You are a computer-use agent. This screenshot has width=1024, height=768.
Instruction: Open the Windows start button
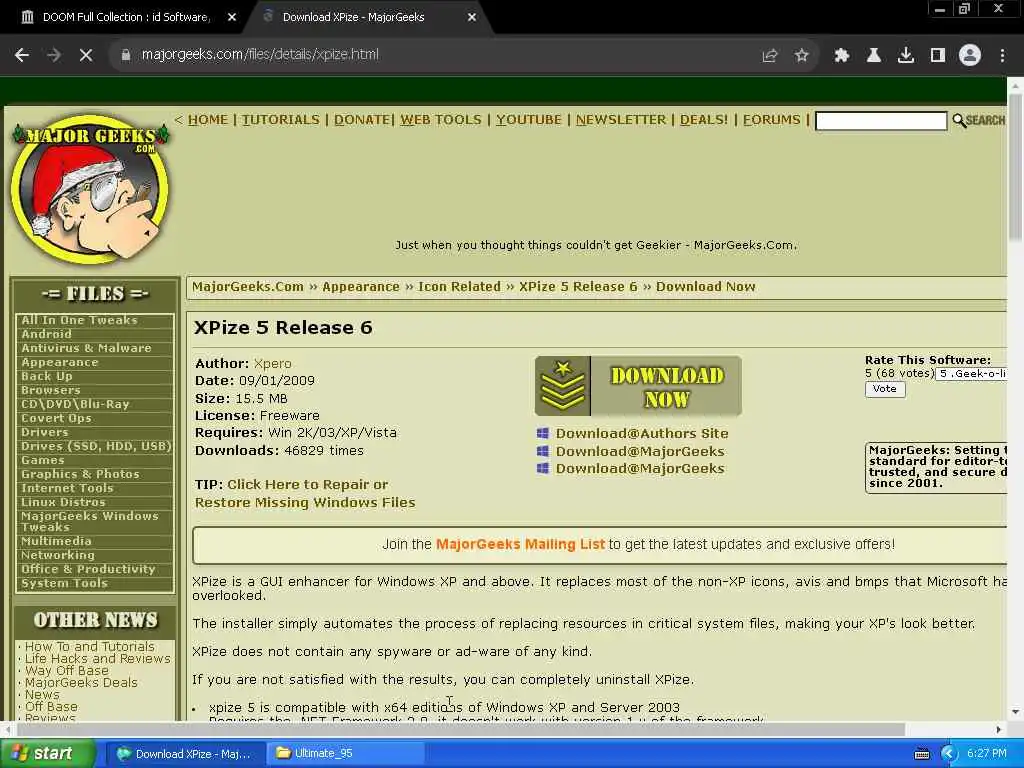click(47, 754)
